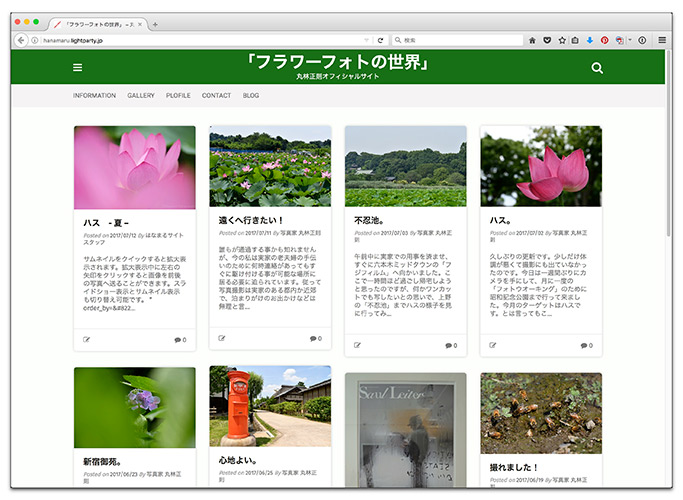Click the circular extension icon beside menu
The width and height of the screenshot is (683, 500).
point(642,41)
